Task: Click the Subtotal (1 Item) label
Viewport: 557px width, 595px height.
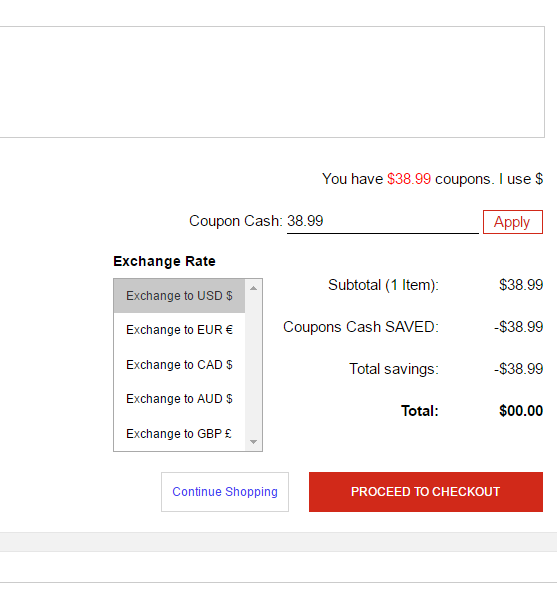Action: (383, 285)
